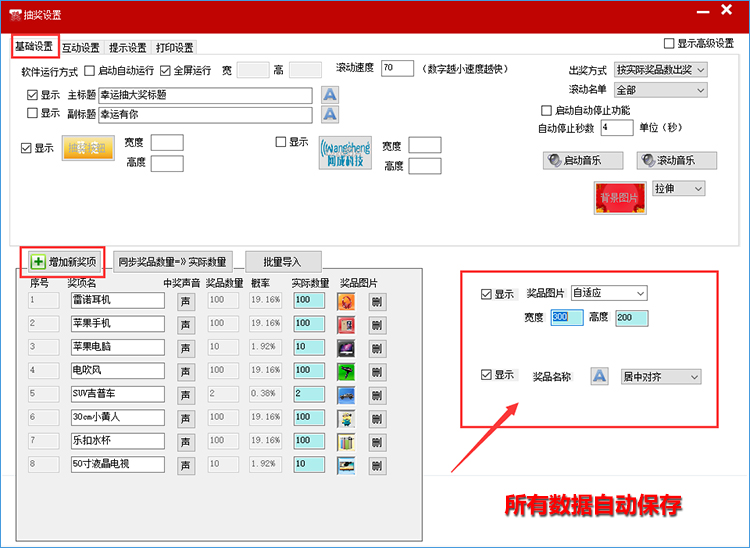750x548 pixels.
Task: Click sound button for SUV吉普车 prize
Action: coord(186,394)
